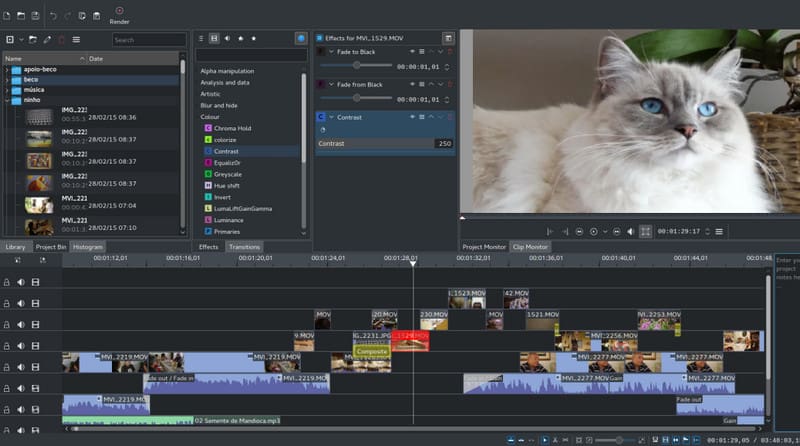The width and height of the screenshot is (800, 446).
Task: Select Greyscale effect
Action: [223, 174]
